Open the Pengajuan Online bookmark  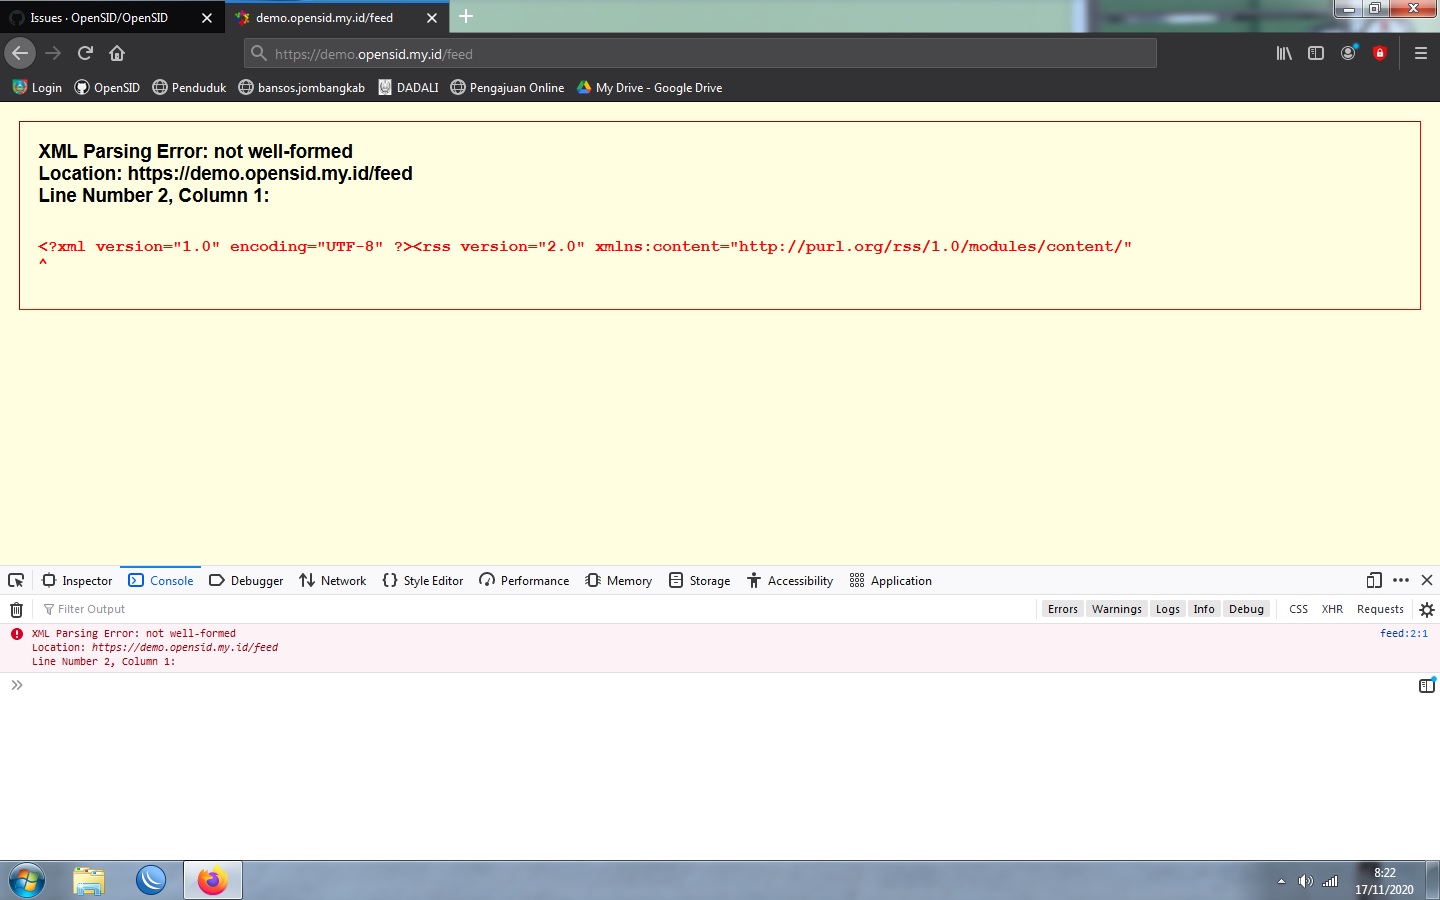(507, 88)
